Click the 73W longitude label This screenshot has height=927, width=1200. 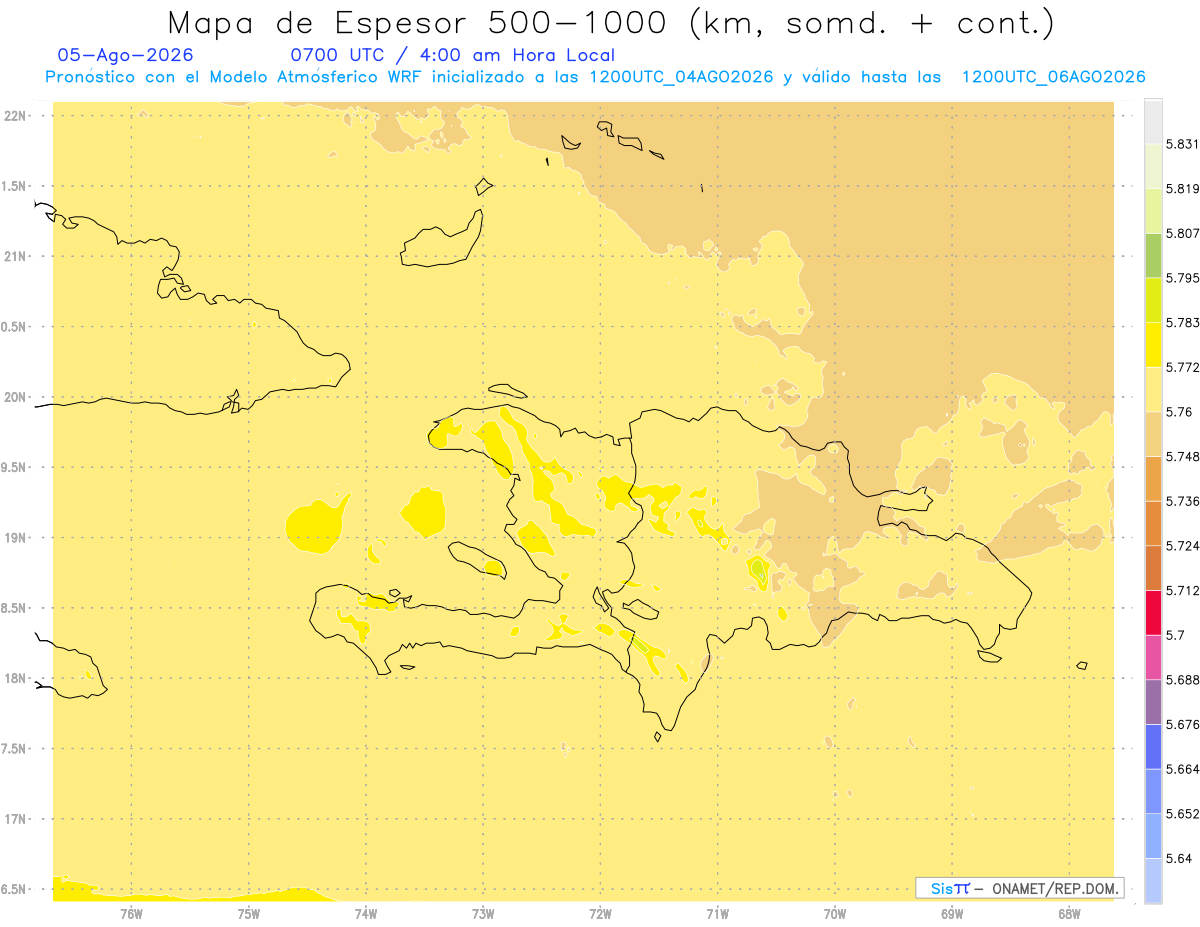pos(483,913)
